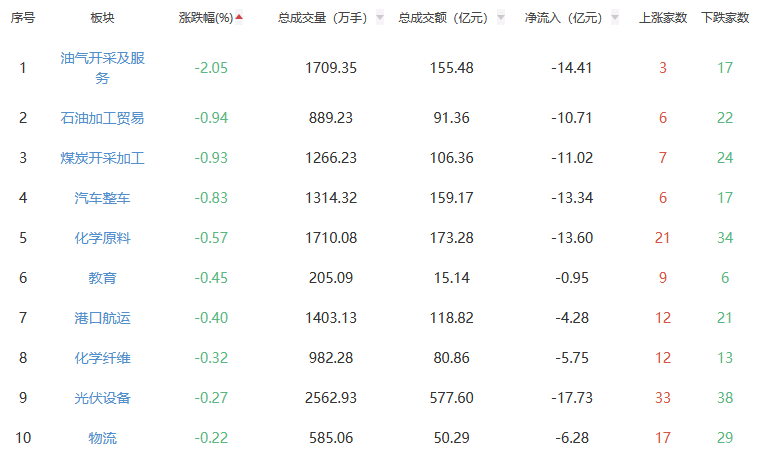Click 光伏设备 net inflow value -17.73
Viewport: 761px width, 452px height.
(572, 398)
